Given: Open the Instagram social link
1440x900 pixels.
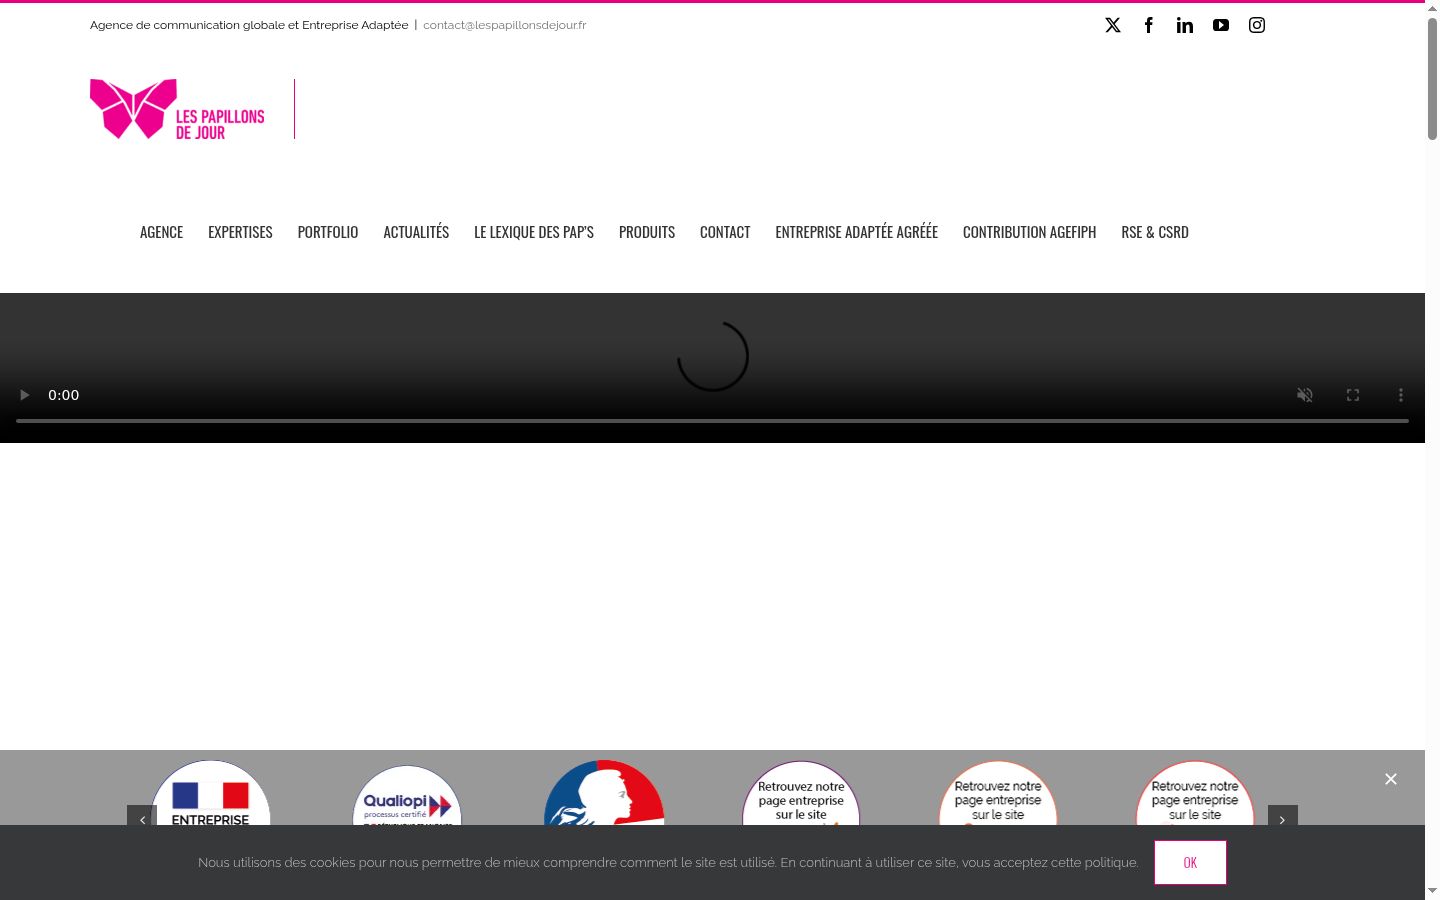Looking at the screenshot, I should coord(1257,25).
